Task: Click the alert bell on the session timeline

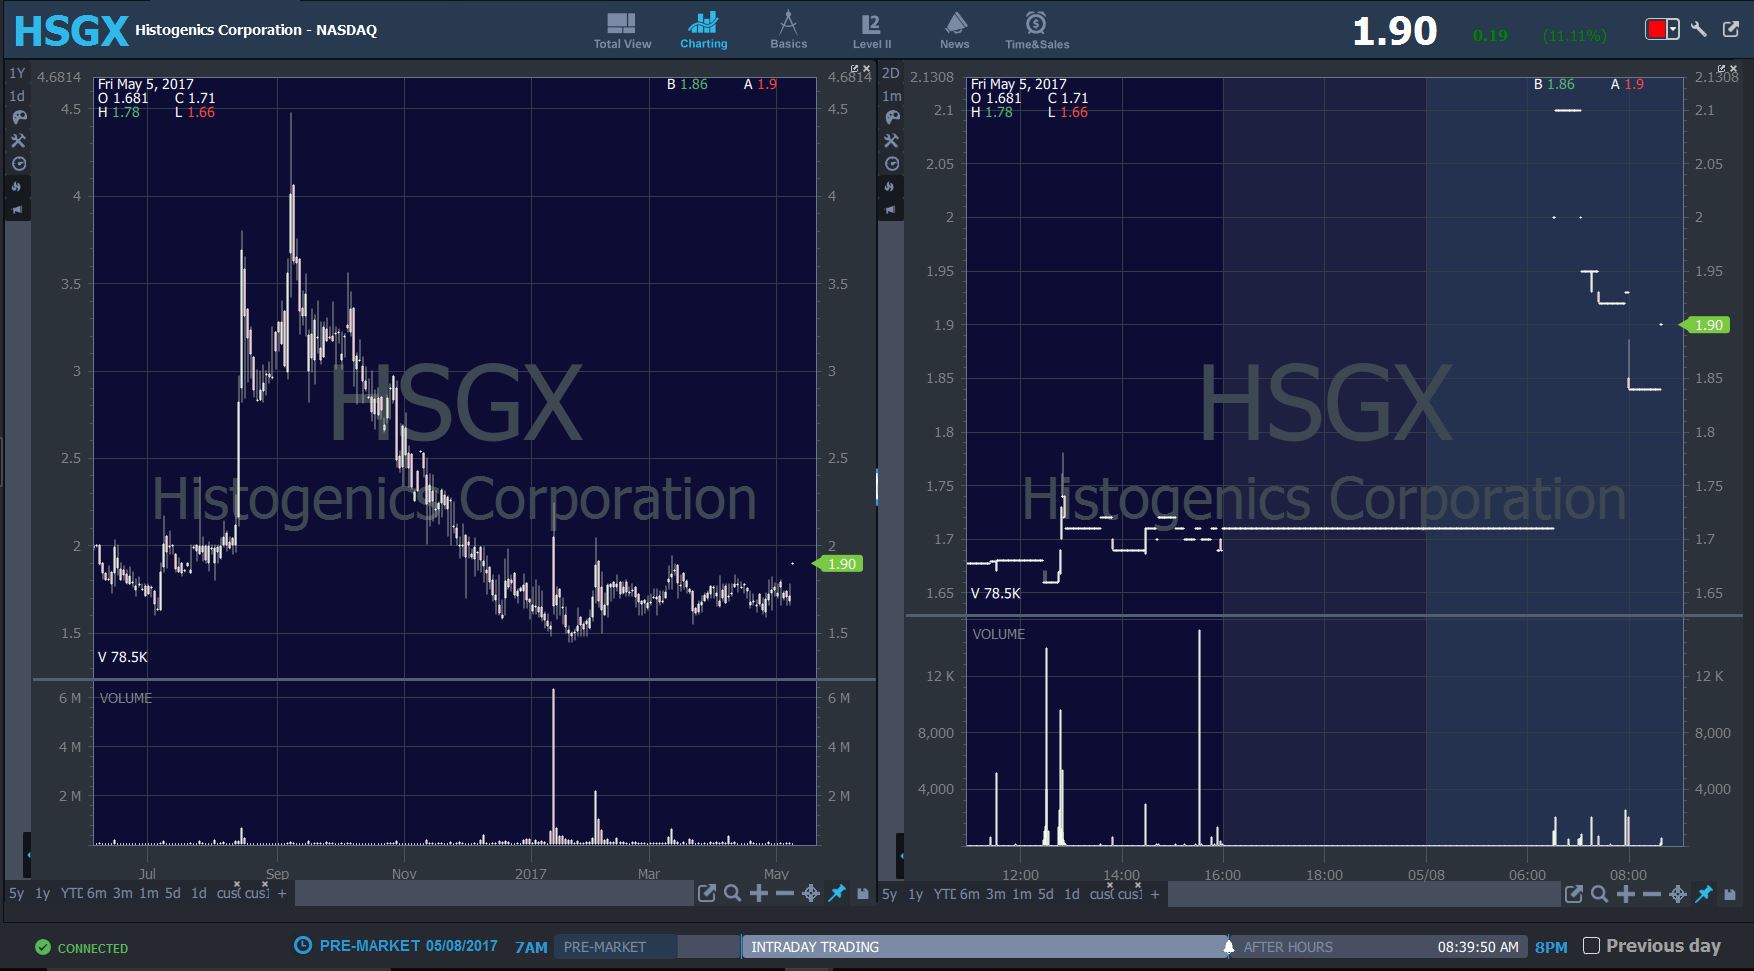Action: (1229, 946)
